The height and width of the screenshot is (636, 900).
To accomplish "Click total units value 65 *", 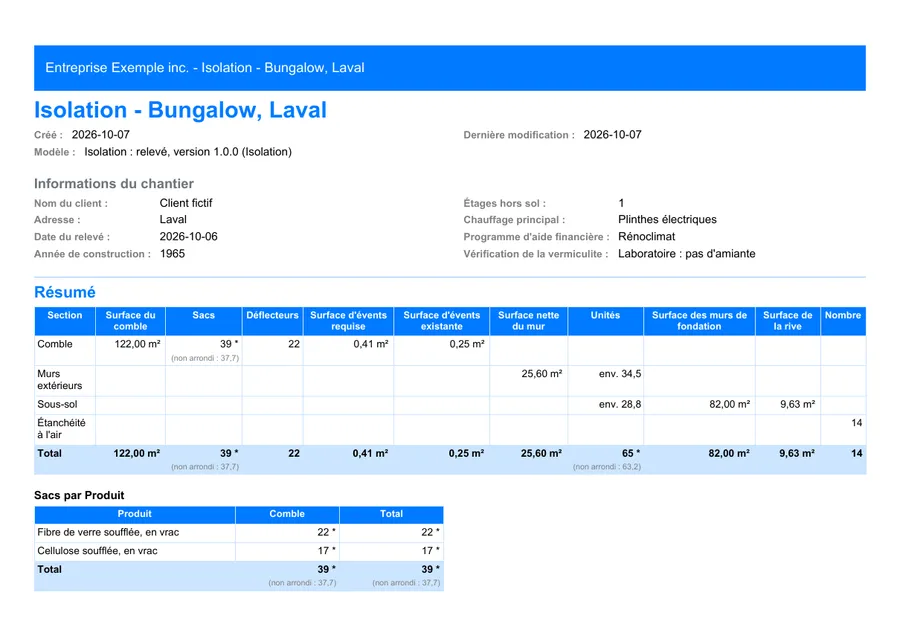I will [x=631, y=453].
